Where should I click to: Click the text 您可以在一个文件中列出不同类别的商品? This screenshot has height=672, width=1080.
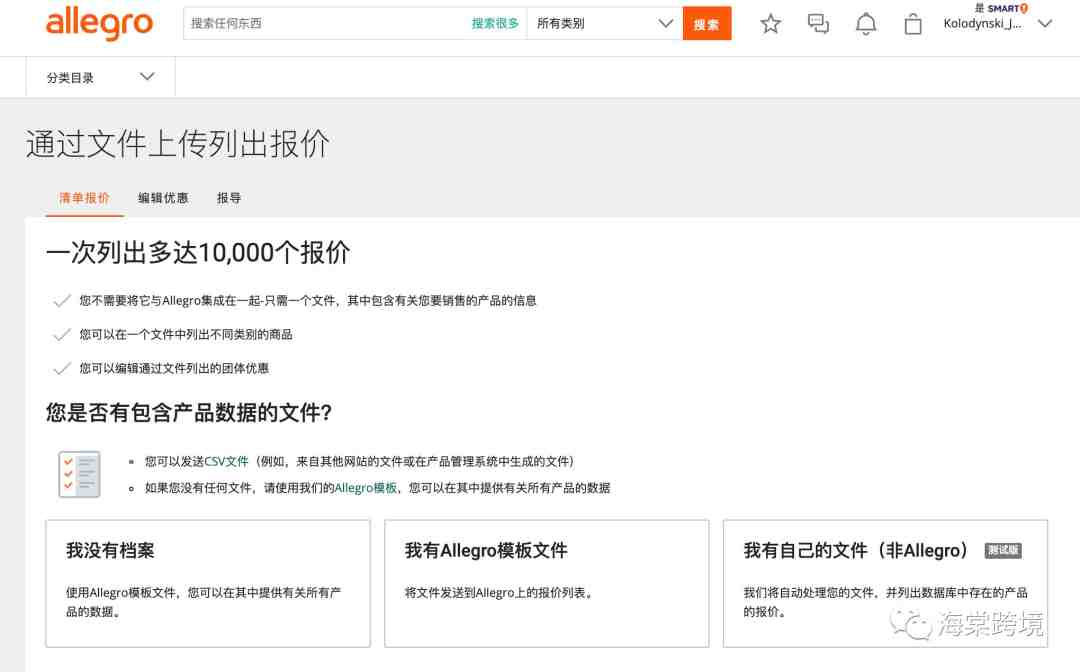[186, 335]
